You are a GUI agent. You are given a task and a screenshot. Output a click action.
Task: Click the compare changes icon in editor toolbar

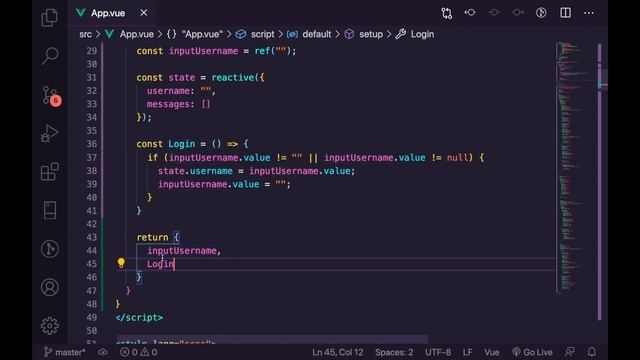[x=447, y=13]
